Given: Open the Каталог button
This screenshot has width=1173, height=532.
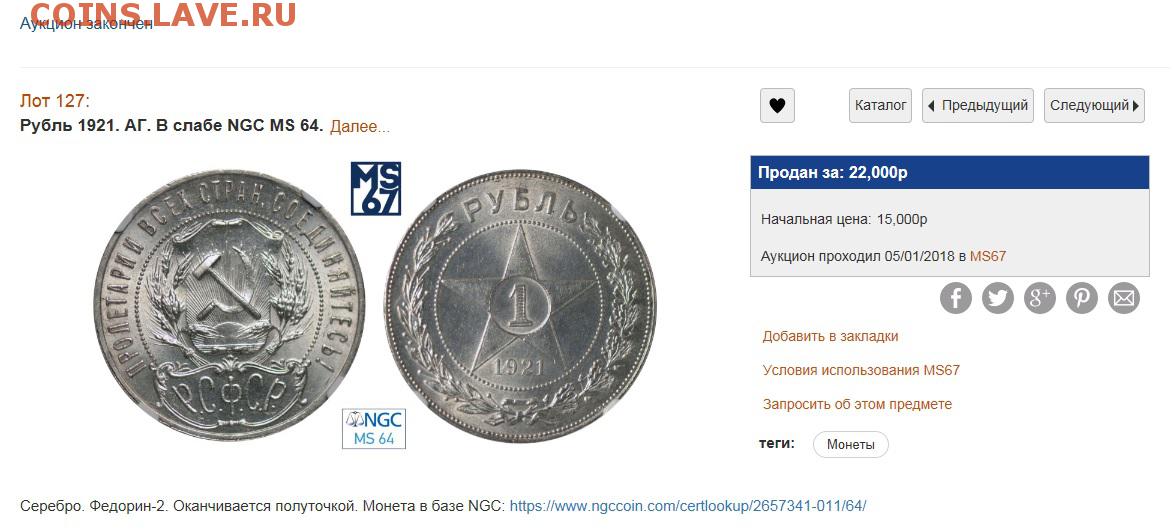Looking at the screenshot, I should coord(880,106).
